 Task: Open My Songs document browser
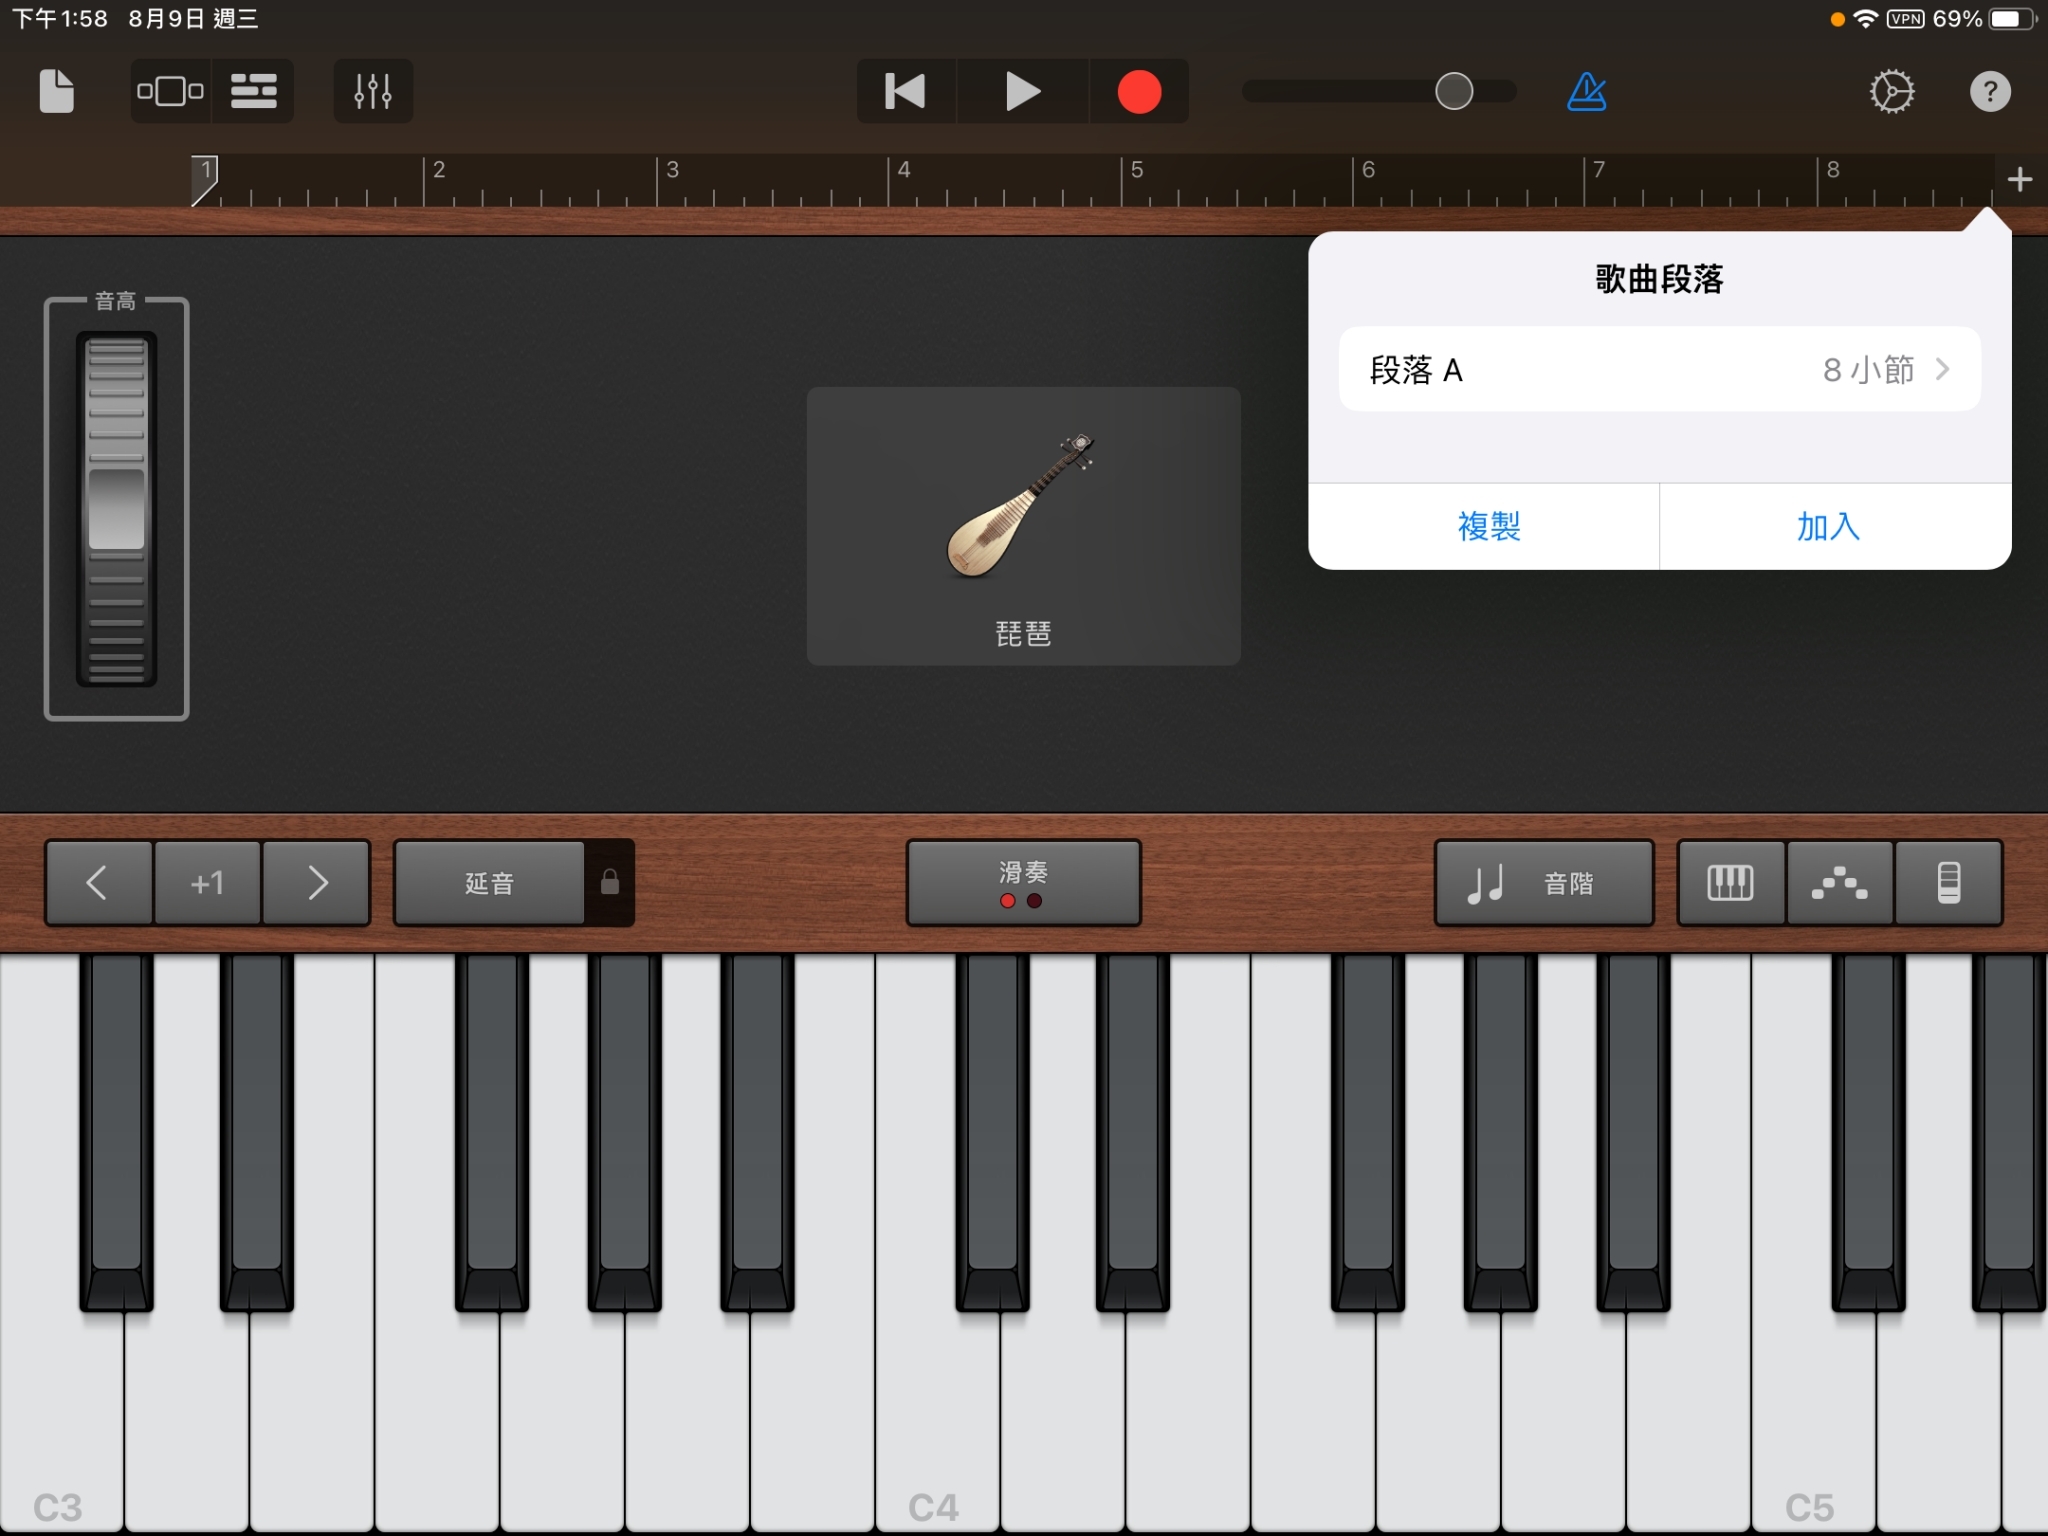tap(56, 91)
